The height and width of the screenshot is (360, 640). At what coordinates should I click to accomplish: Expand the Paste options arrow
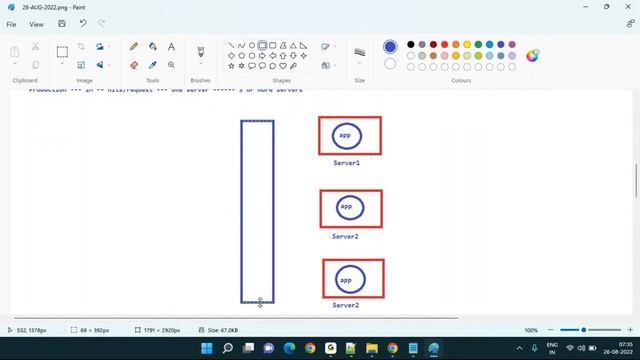15,64
